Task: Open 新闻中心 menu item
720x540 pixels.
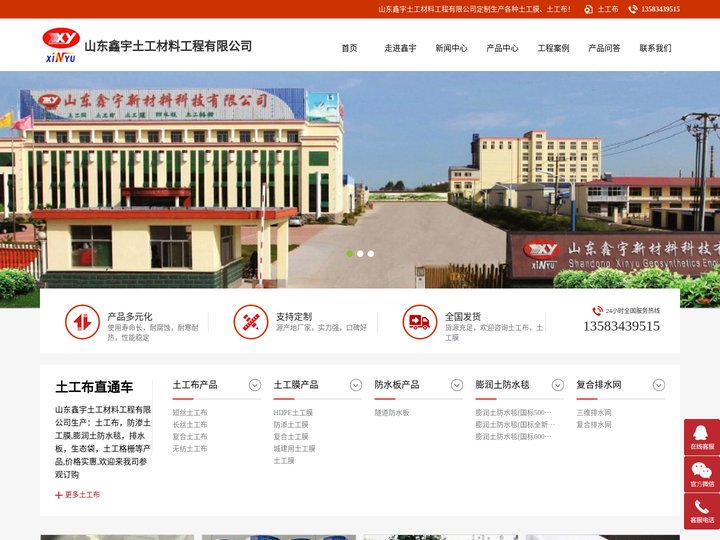Action: click(451, 48)
